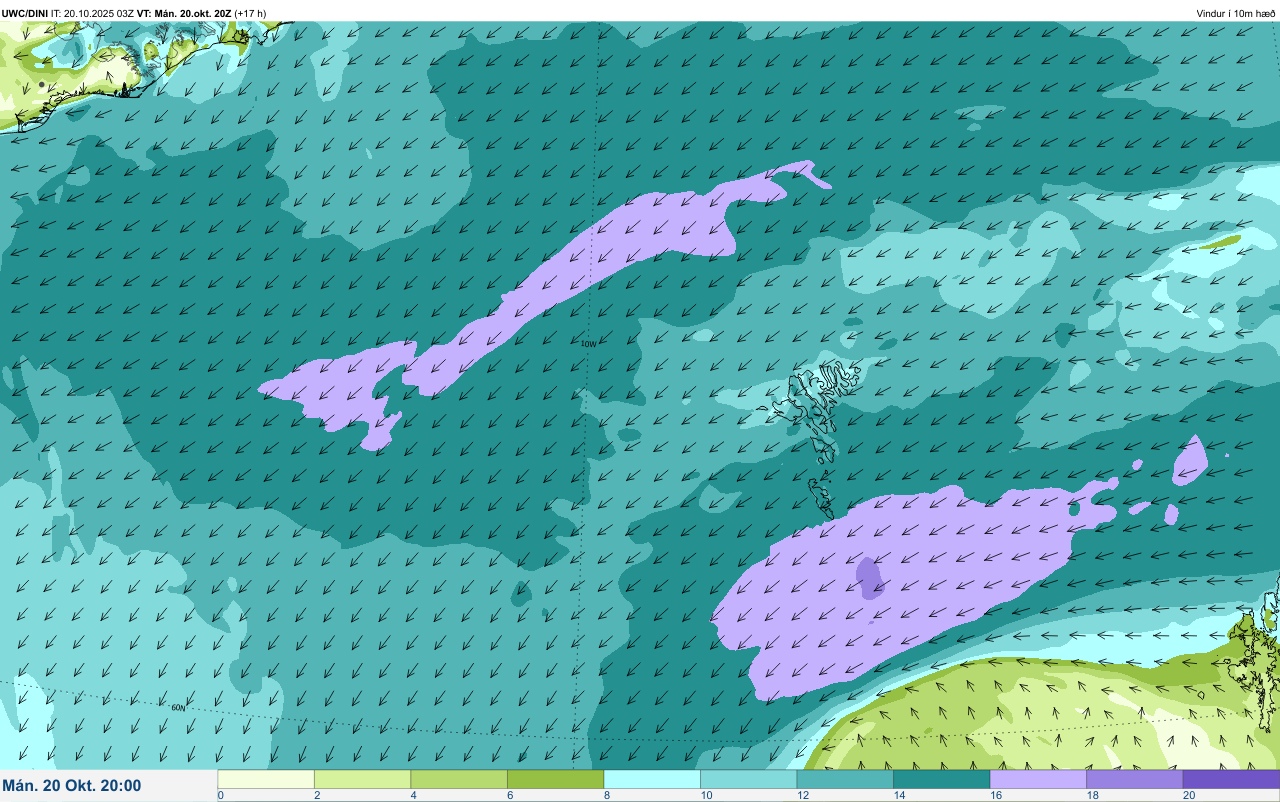Click the 12–14 teal legend swatch
The height and width of the screenshot is (802, 1280).
(x=845, y=779)
